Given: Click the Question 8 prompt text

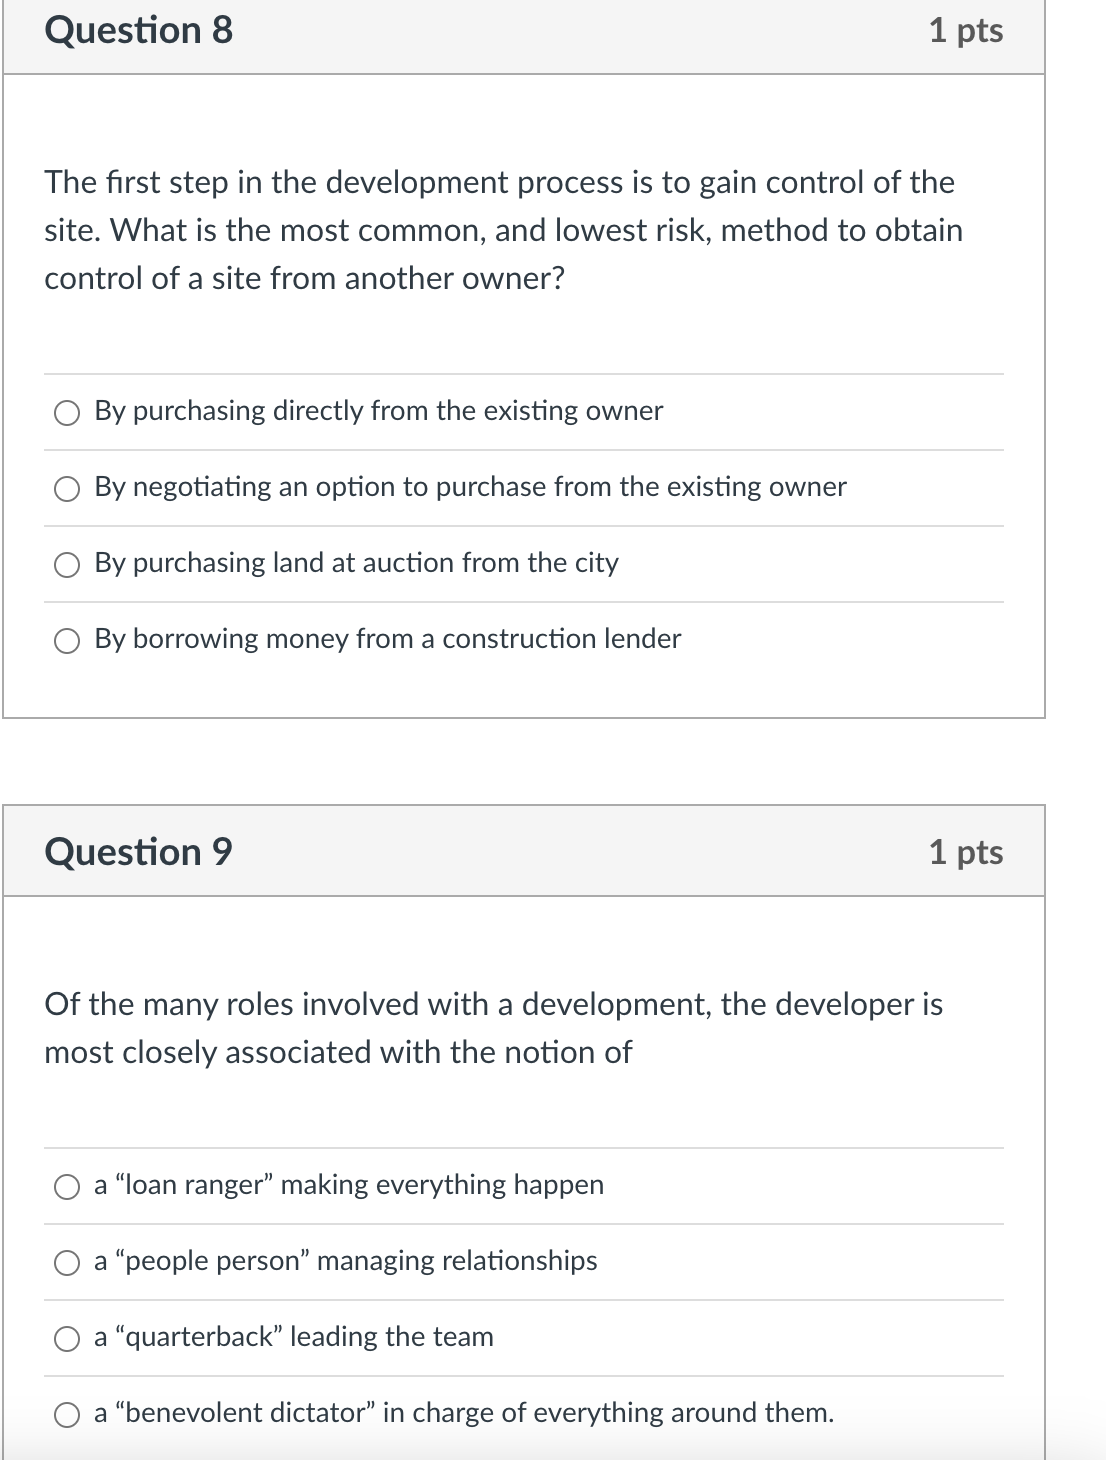Looking at the screenshot, I should (x=500, y=230).
